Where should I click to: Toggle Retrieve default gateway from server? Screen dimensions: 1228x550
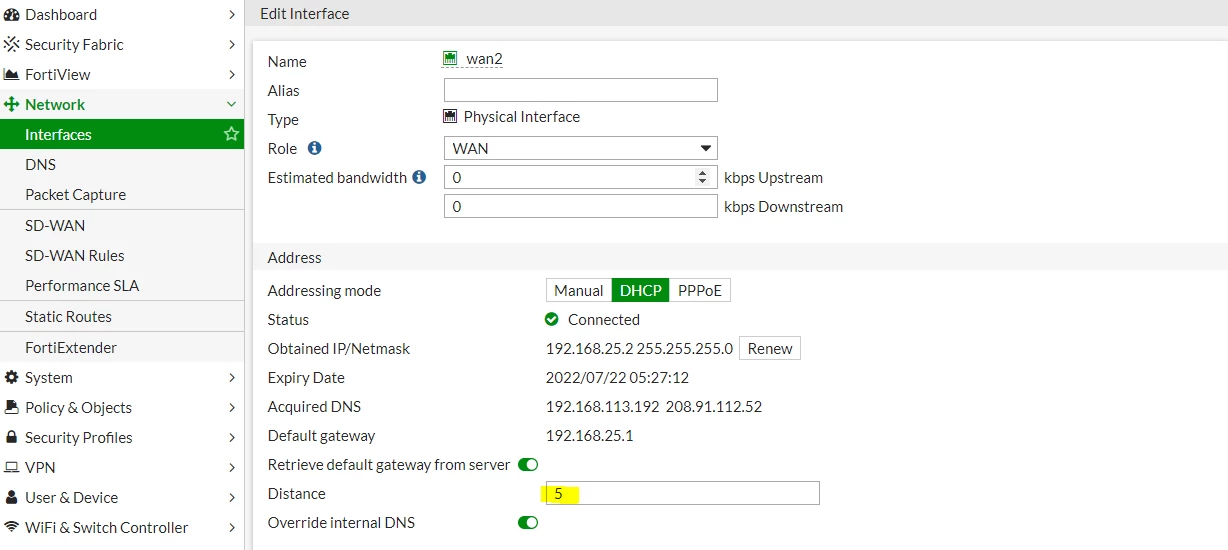[528, 465]
